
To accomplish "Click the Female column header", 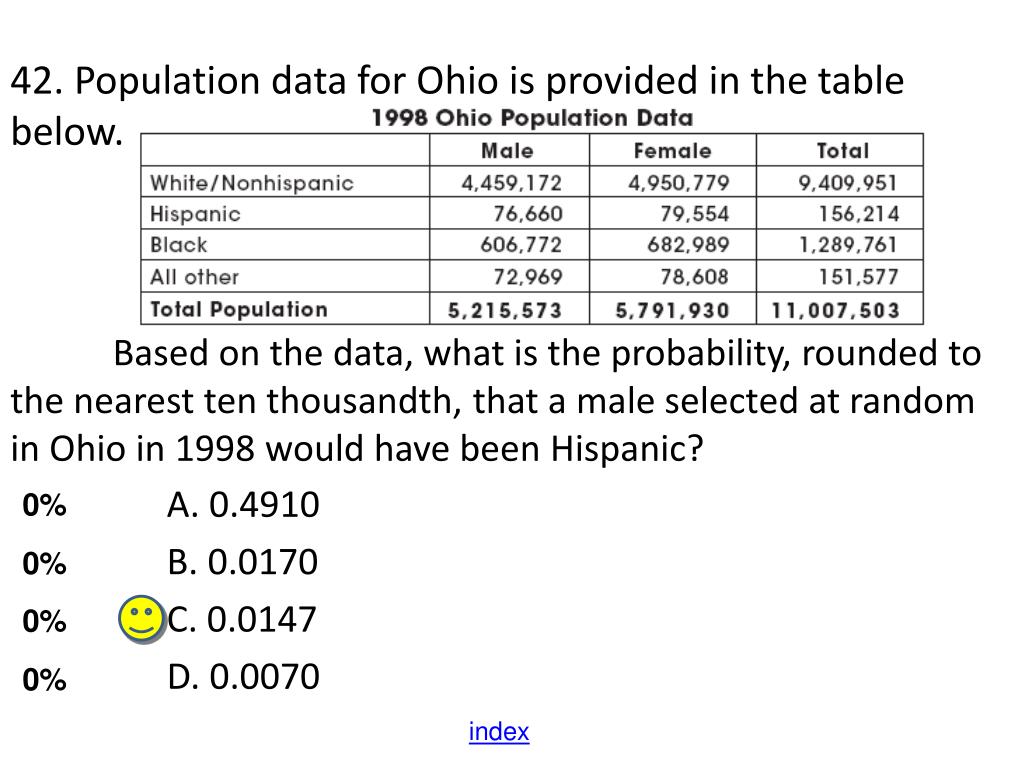I will coord(673,151).
